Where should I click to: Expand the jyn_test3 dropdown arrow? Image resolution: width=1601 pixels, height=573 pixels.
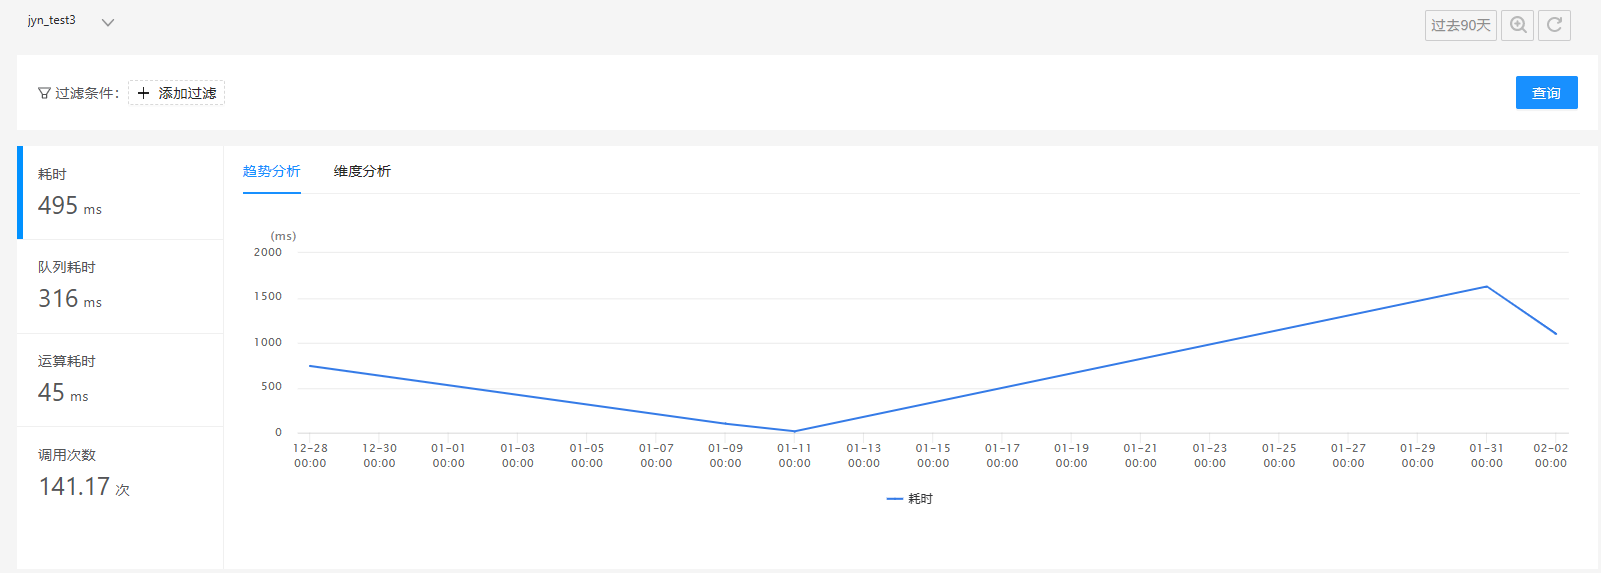pyautogui.click(x=108, y=22)
